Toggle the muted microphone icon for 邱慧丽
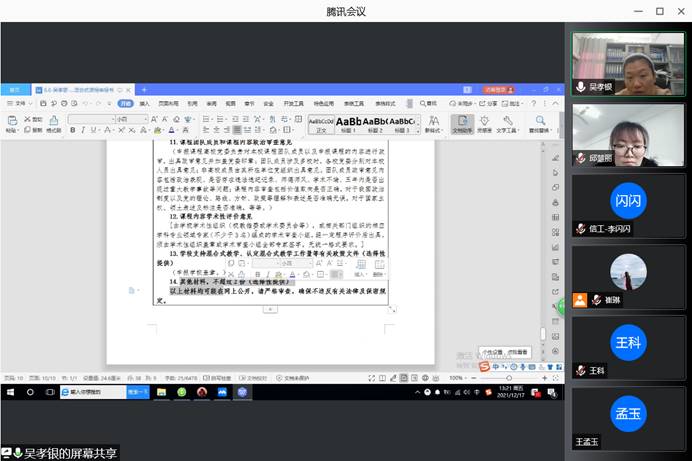This screenshot has width=692, height=461. coord(579,159)
